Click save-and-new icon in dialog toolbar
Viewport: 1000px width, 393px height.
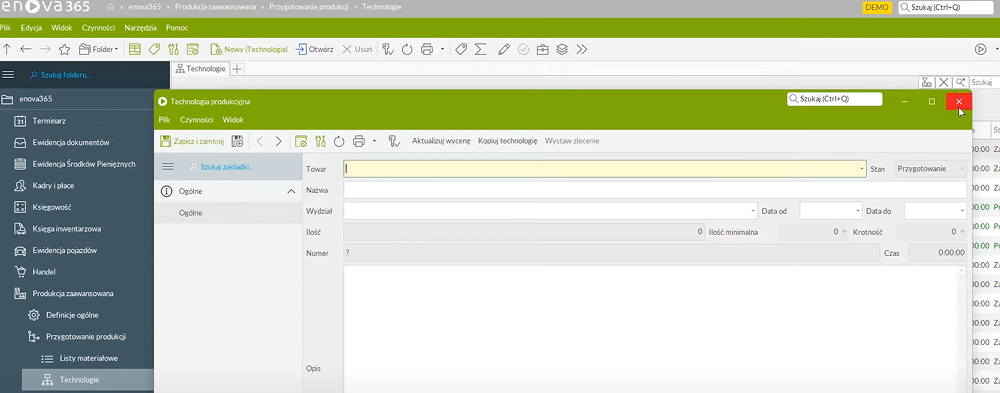tap(237, 141)
